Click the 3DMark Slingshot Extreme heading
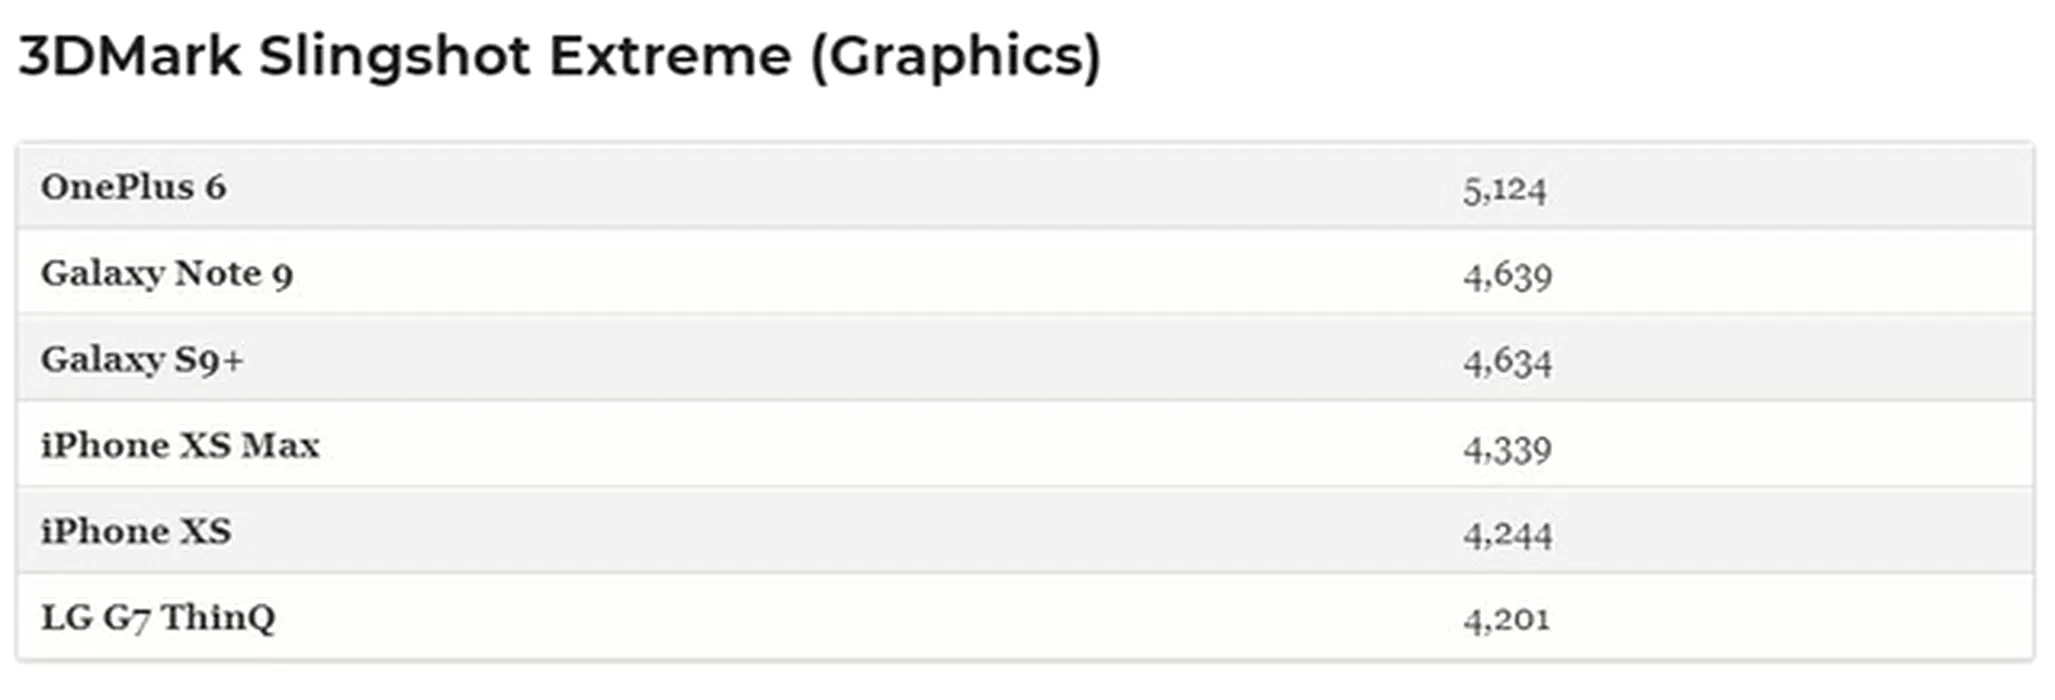This screenshot has height=700, width=2055. pos(560,57)
